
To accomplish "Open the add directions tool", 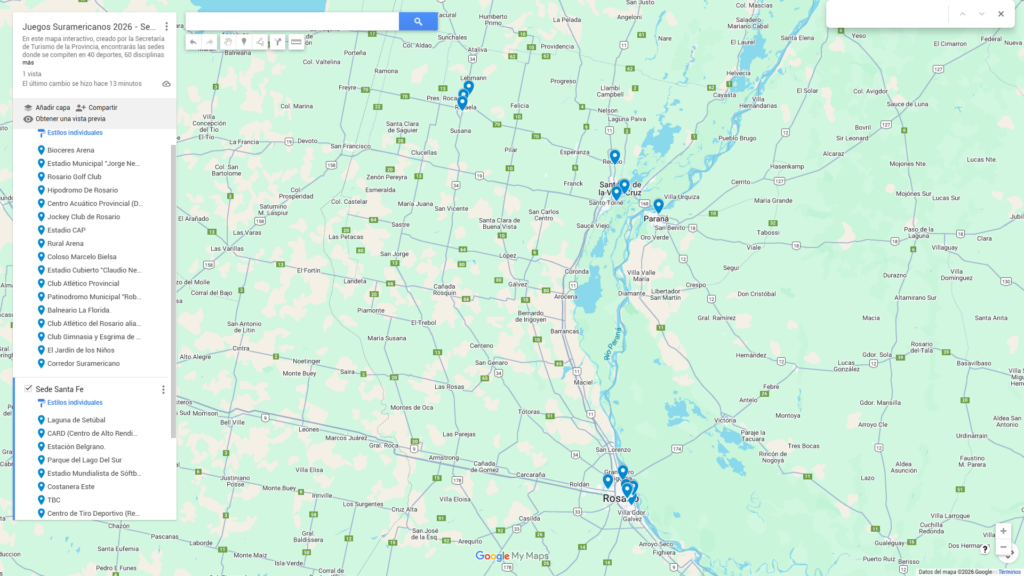I will [278, 42].
